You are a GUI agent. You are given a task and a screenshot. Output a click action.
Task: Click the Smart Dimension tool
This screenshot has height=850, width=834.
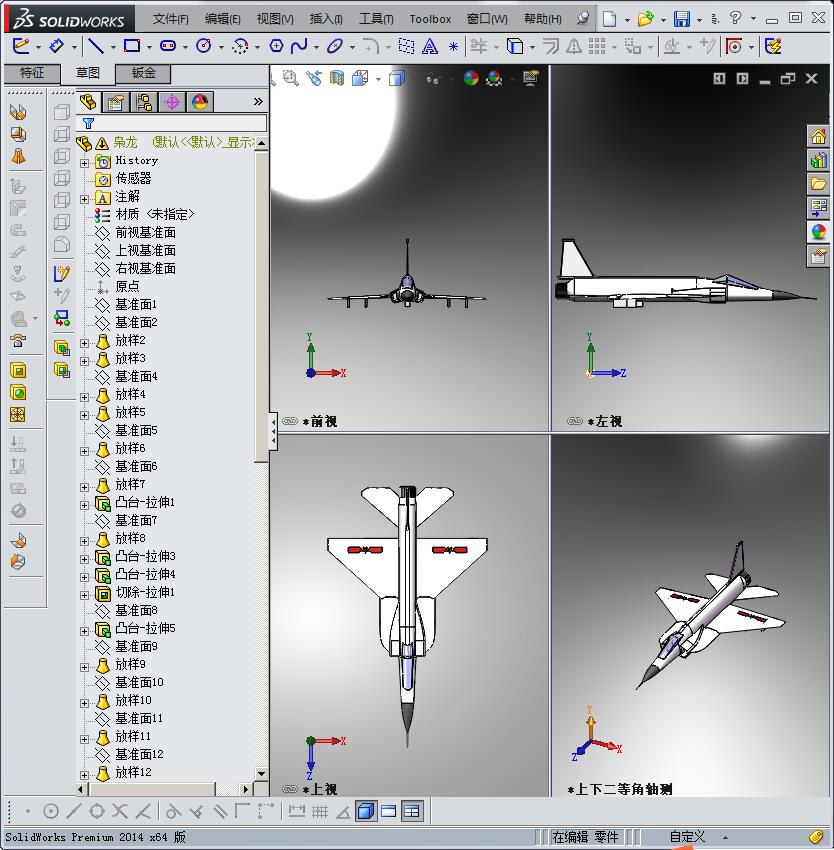56,46
